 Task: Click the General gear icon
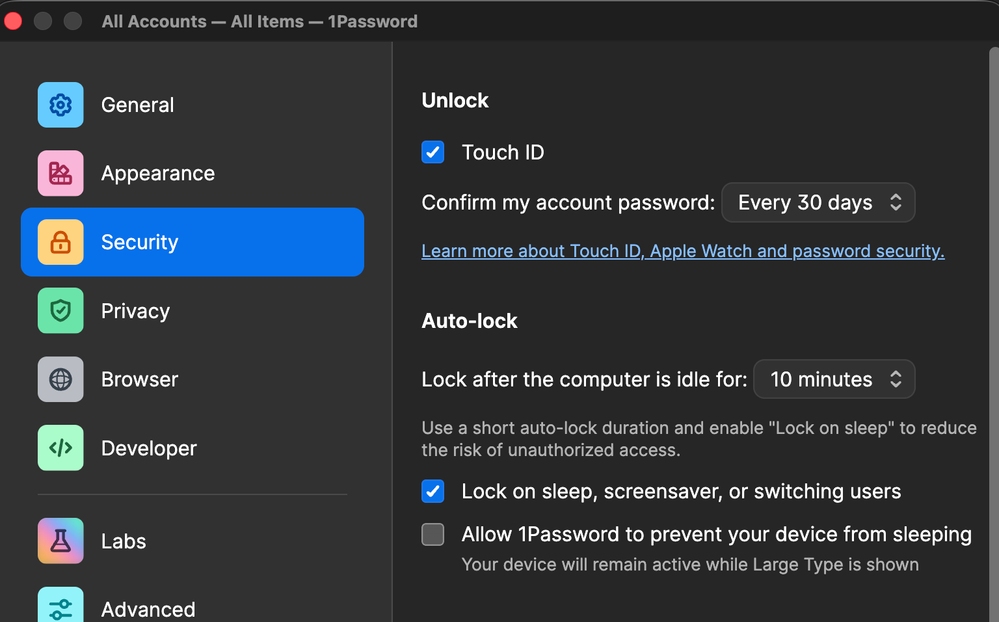pos(60,105)
